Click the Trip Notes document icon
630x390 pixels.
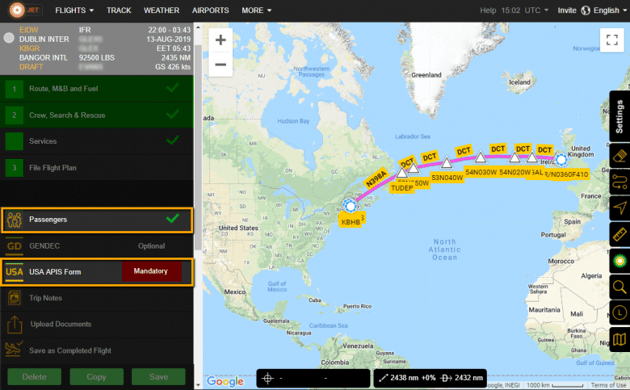click(14, 298)
